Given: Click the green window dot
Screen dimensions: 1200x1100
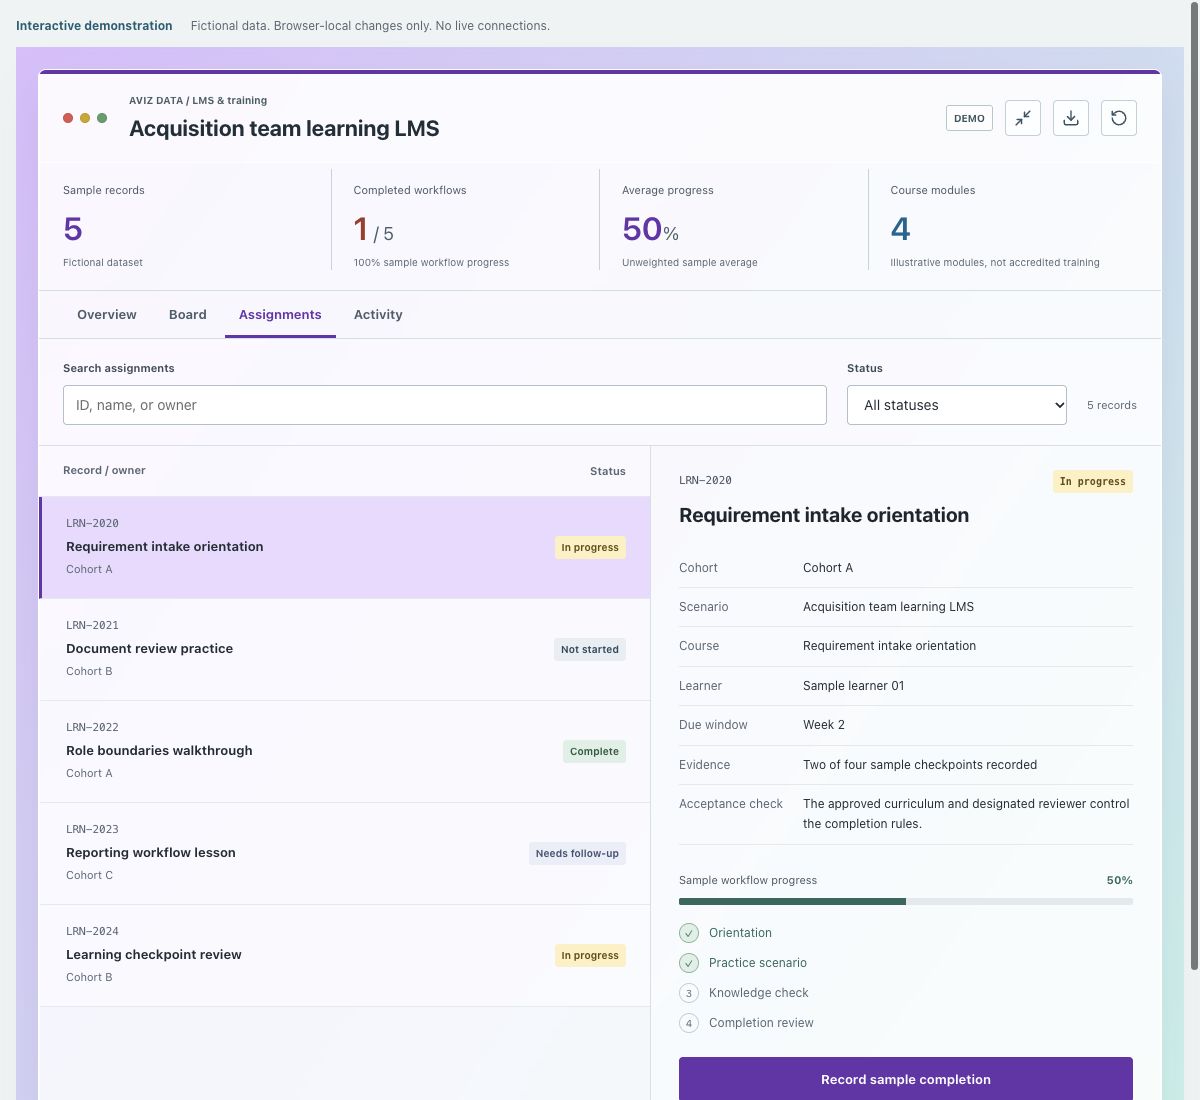Looking at the screenshot, I should pos(102,118).
